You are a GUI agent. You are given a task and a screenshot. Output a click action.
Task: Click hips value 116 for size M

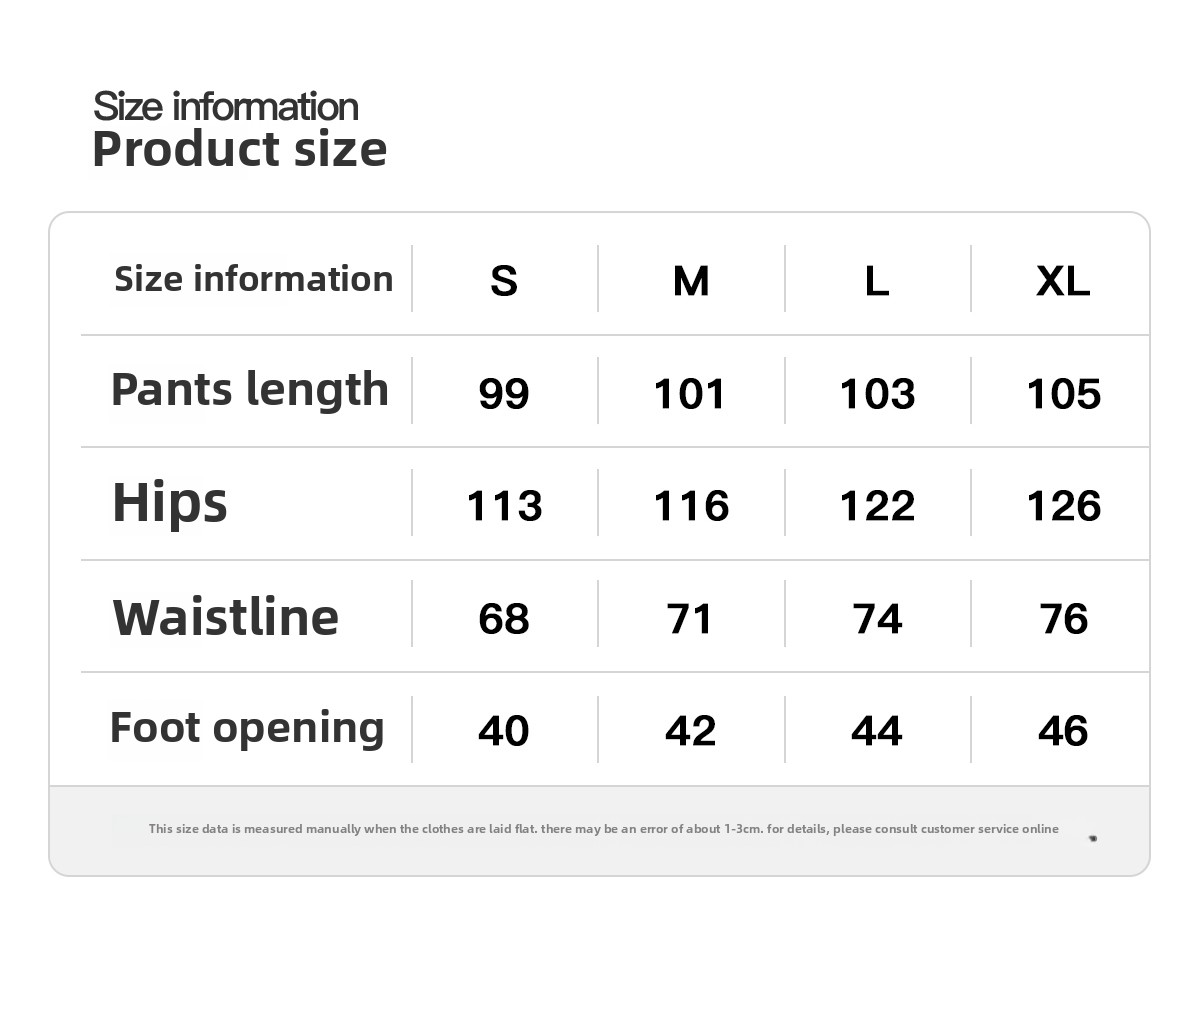coord(691,506)
